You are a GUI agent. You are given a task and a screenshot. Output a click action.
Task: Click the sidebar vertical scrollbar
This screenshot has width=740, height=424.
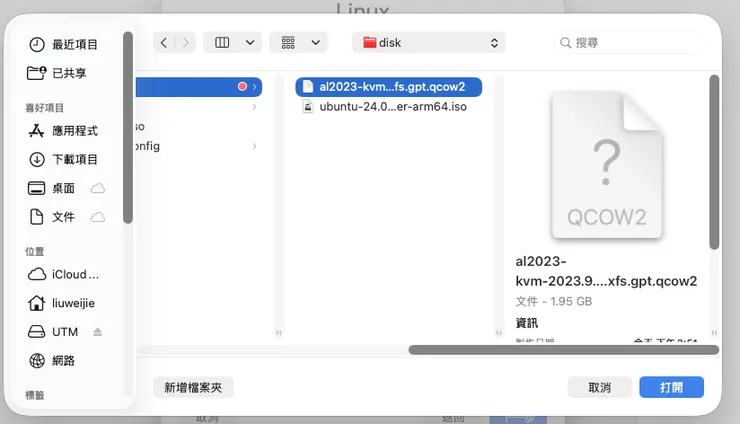[x=127, y=127]
